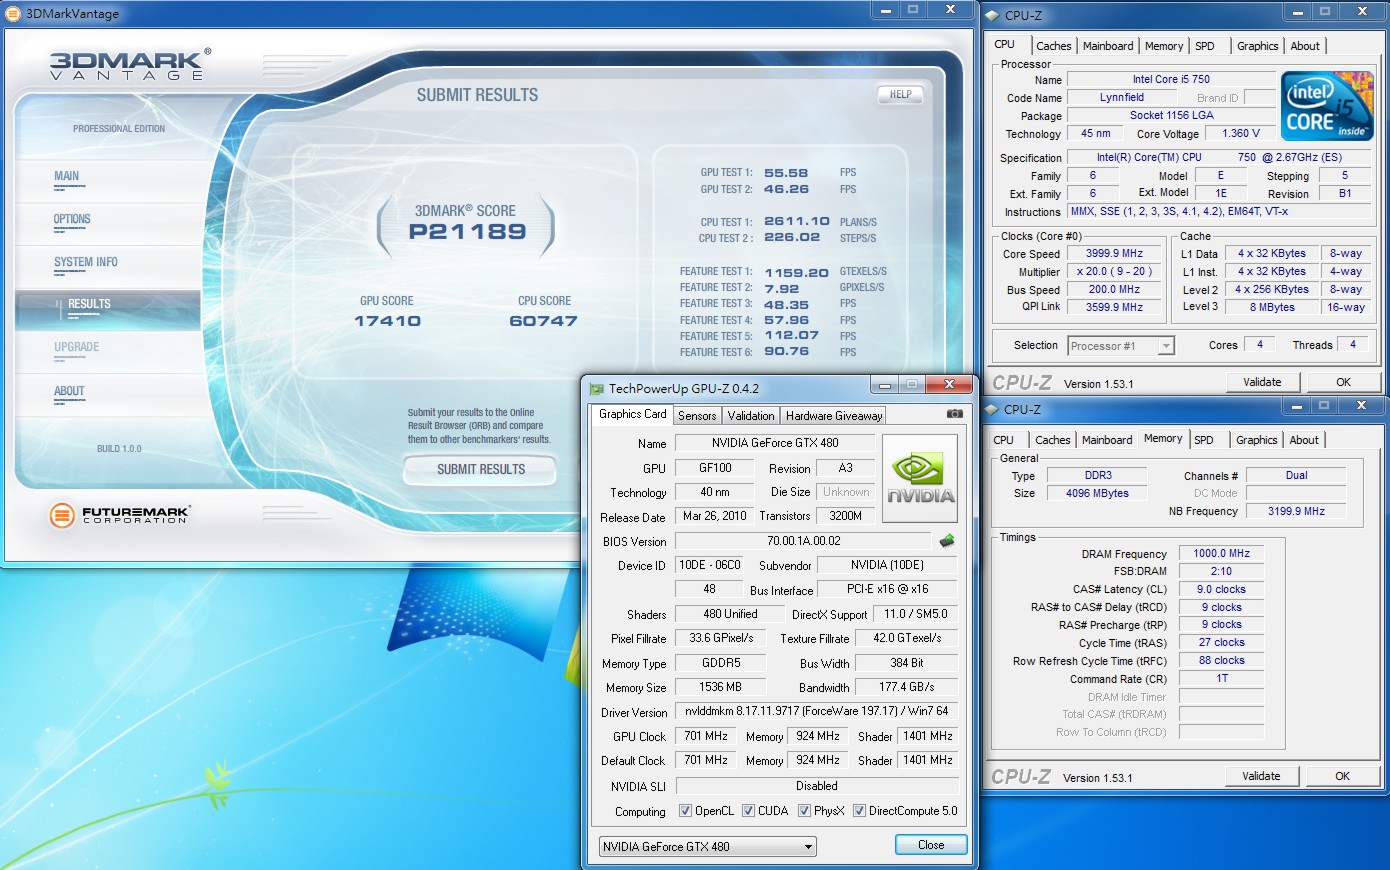
Task: Open MAIN section in 3DMark sidebar
Action: click(67, 177)
